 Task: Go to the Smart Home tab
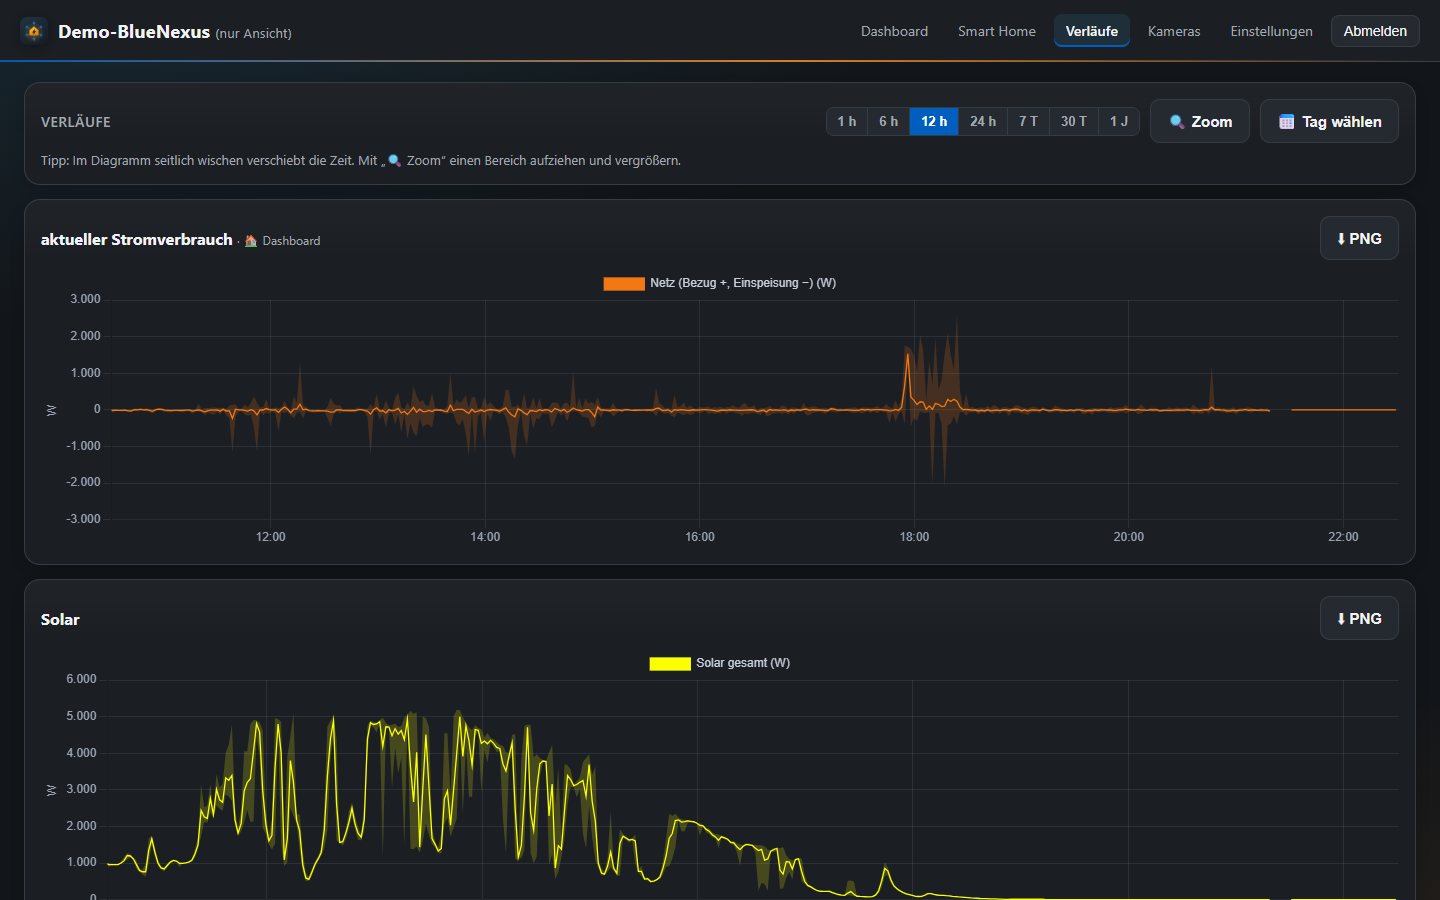click(x=997, y=31)
